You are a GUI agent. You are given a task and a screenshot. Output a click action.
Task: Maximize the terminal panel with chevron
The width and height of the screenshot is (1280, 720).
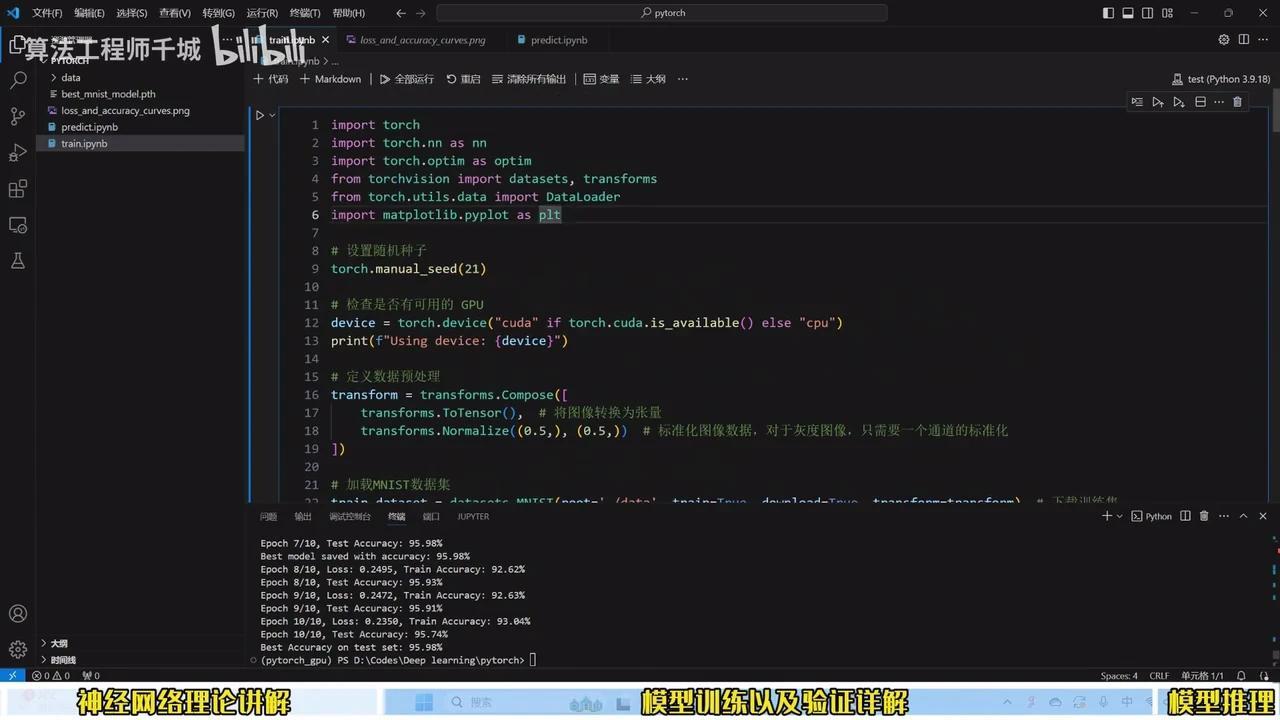click(x=1244, y=516)
